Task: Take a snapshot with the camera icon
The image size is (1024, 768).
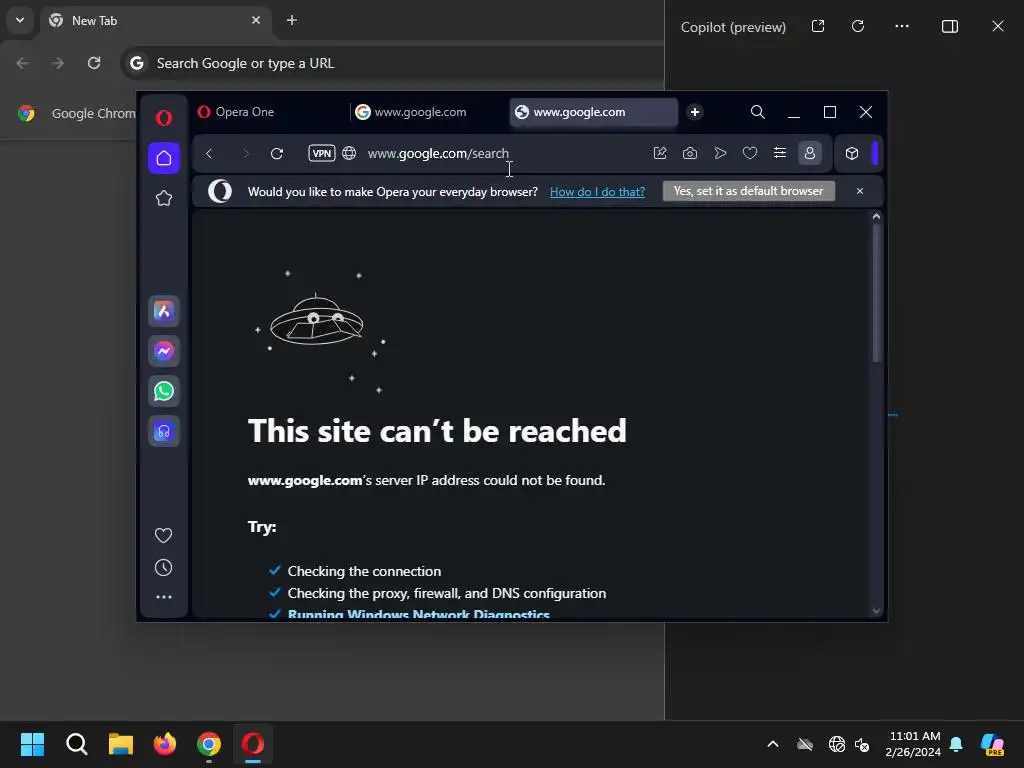Action: click(x=690, y=153)
